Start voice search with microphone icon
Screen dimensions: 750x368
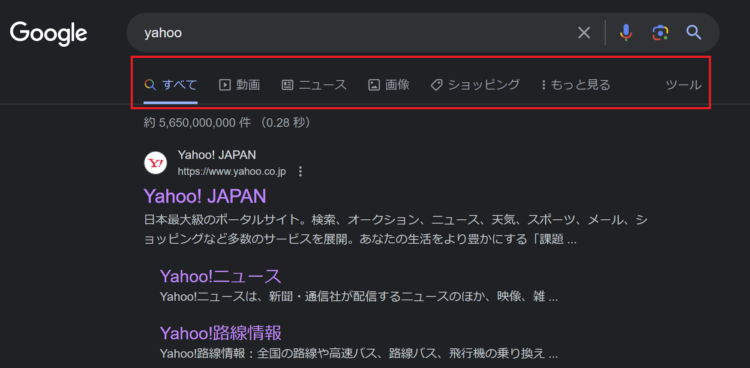click(x=626, y=33)
